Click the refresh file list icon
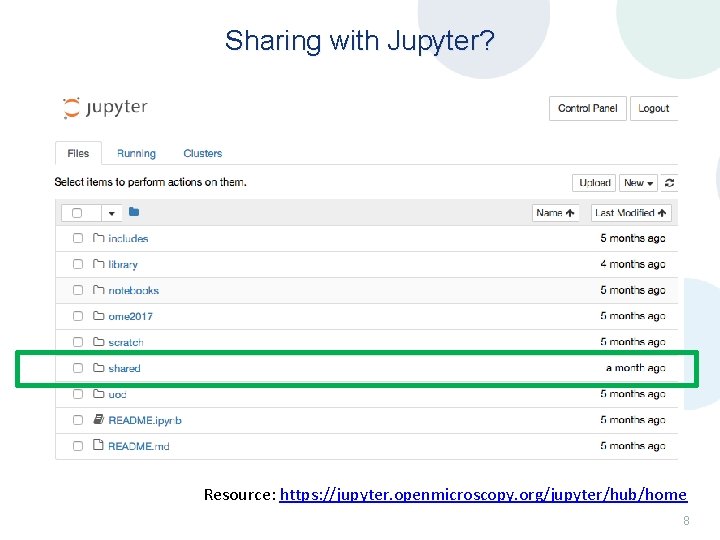Image resolution: width=720 pixels, height=540 pixels. pyautogui.click(x=669, y=183)
